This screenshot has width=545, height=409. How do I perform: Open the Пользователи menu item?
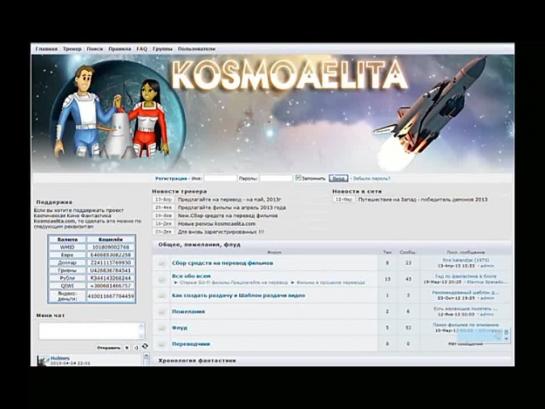[x=197, y=49]
